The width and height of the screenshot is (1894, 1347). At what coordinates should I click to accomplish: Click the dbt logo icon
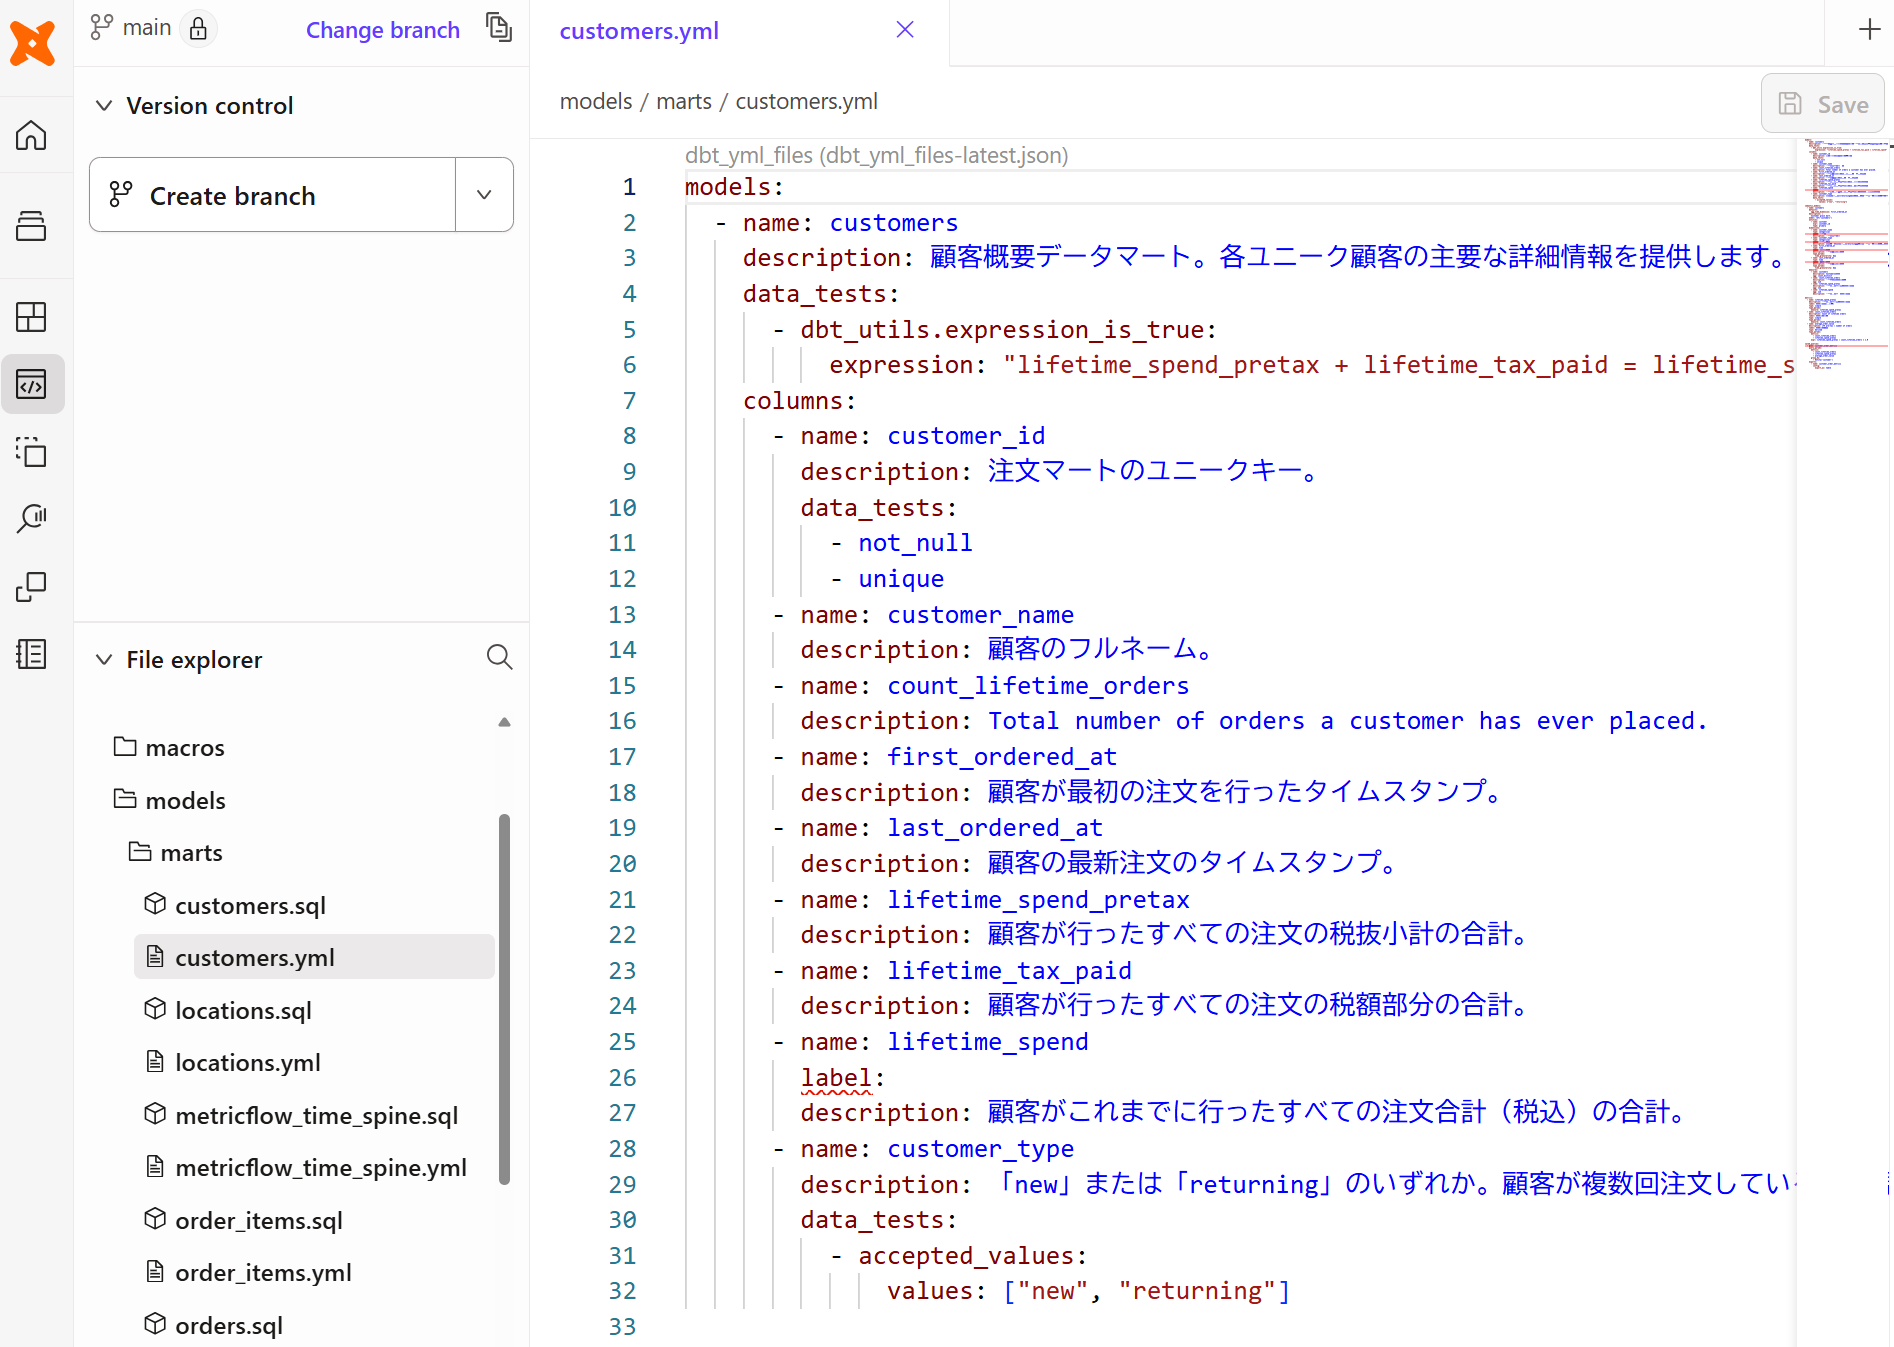pos(32,43)
